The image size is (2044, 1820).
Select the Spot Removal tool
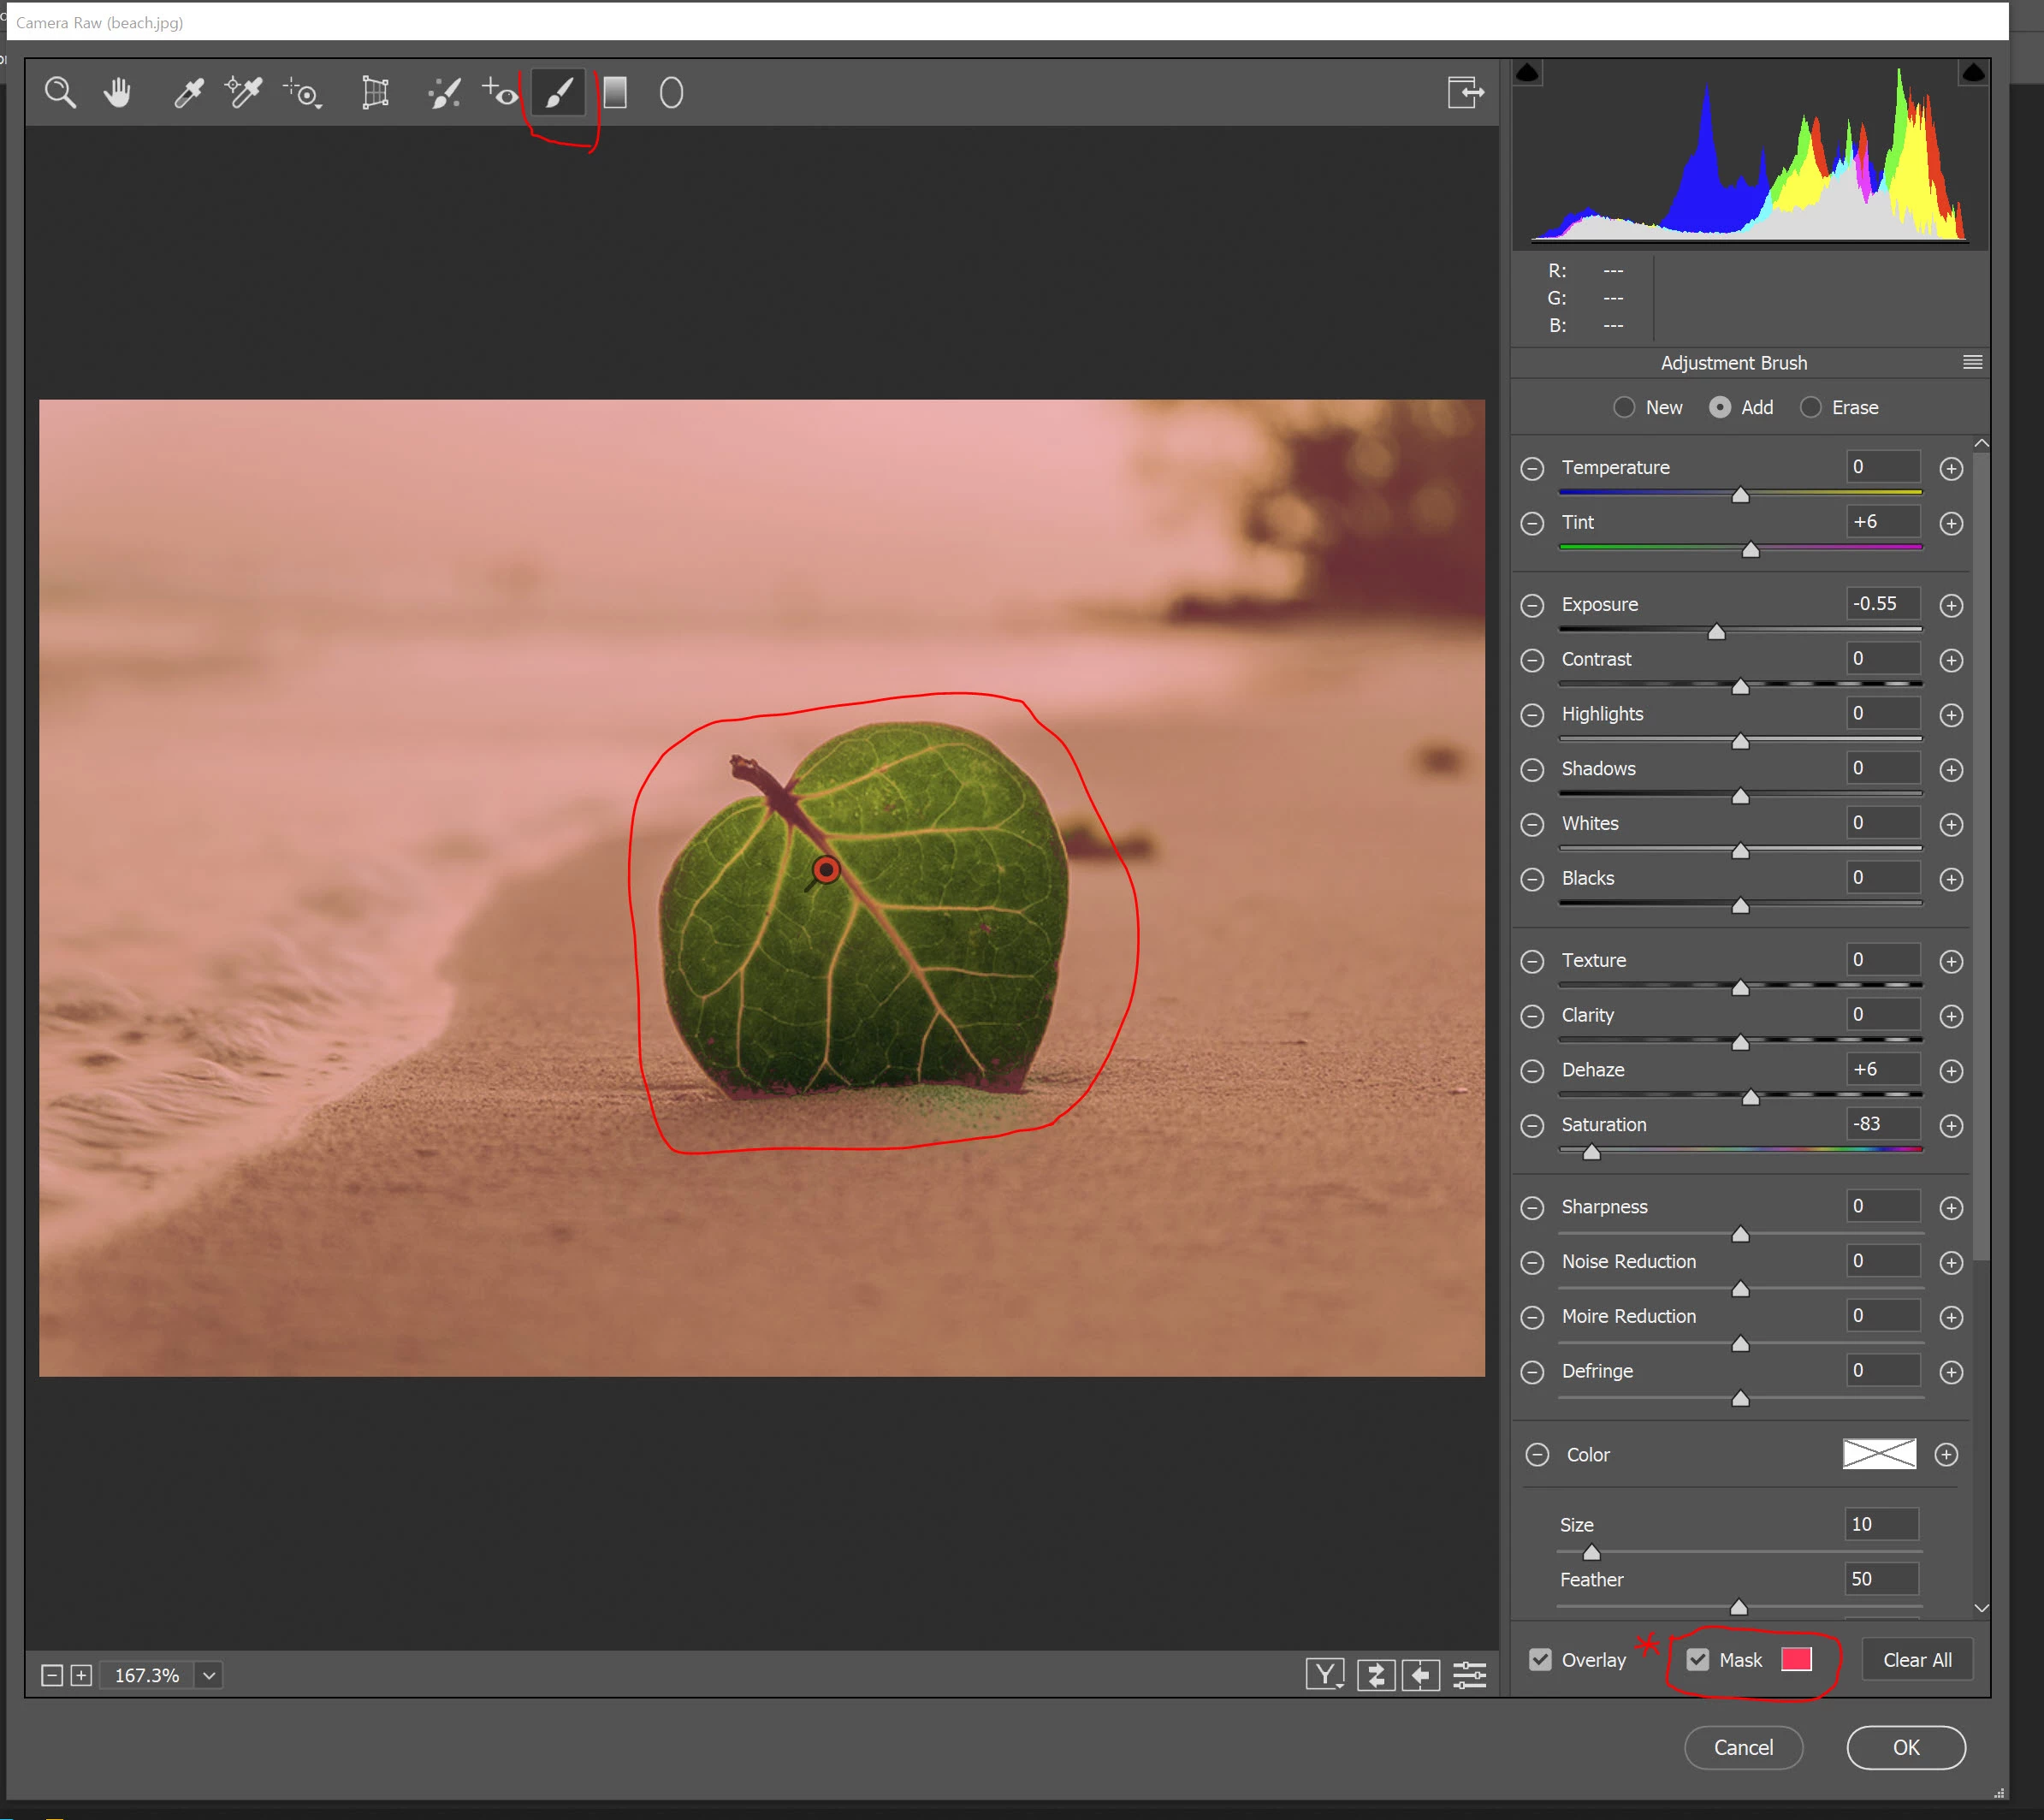444,93
